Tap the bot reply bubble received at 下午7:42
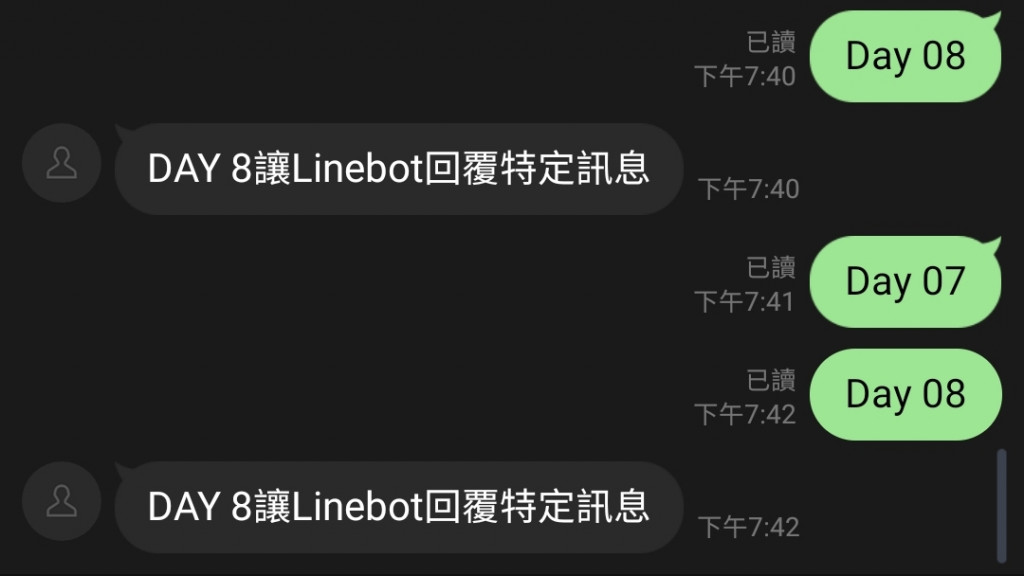This screenshot has height=576, width=1024. (399, 507)
